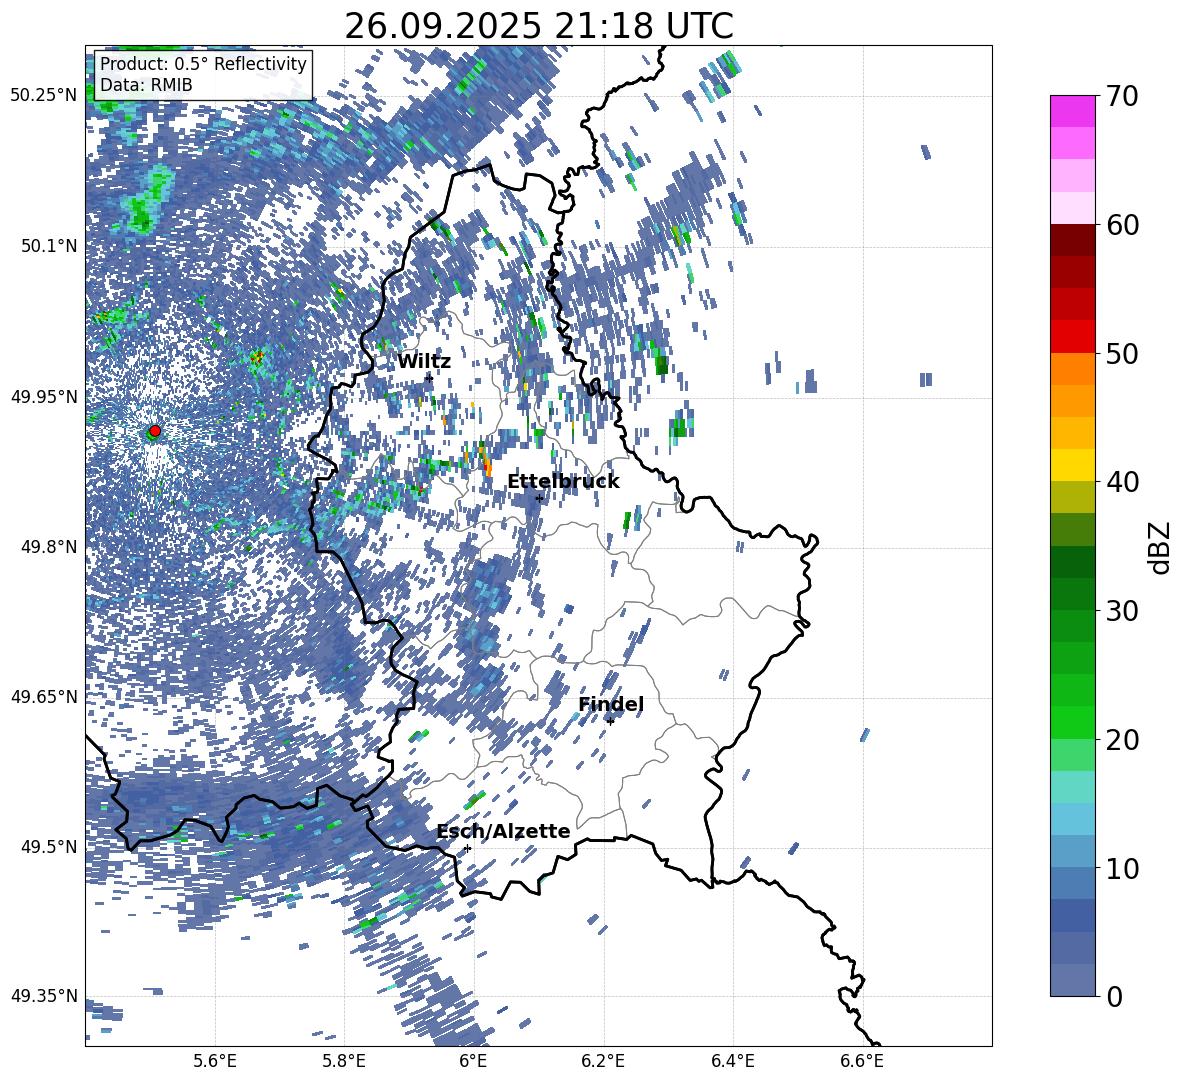Click the 50.1°N latitude tick label

click(x=48, y=246)
